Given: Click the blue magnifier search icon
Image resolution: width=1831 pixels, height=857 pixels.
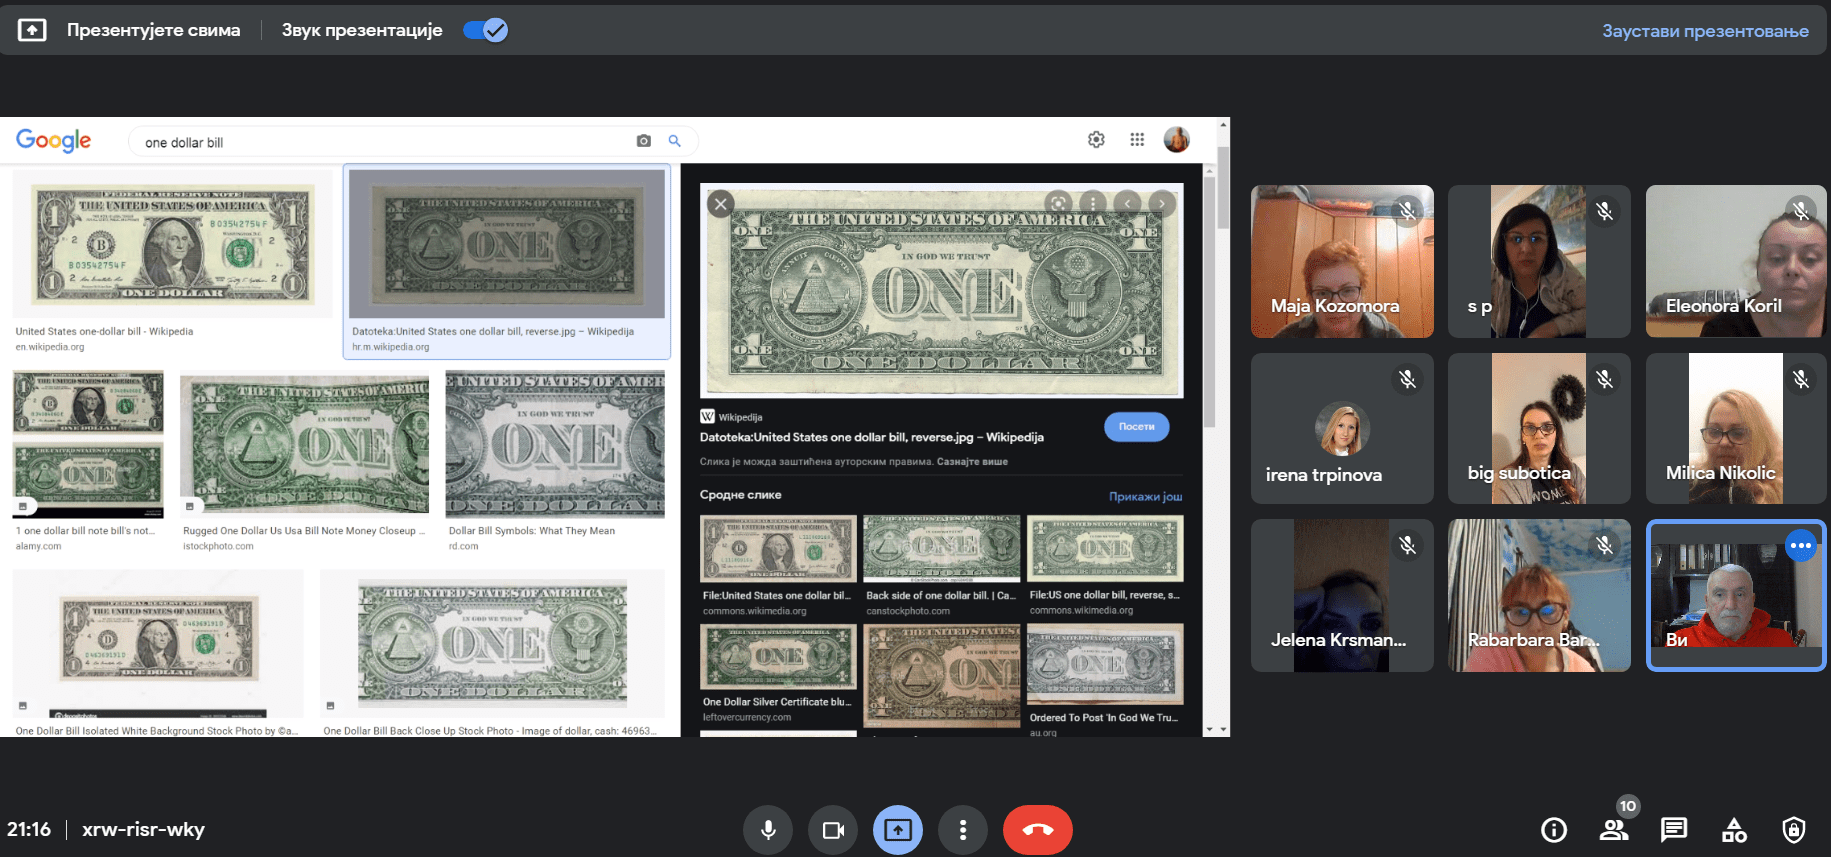Looking at the screenshot, I should [675, 141].
